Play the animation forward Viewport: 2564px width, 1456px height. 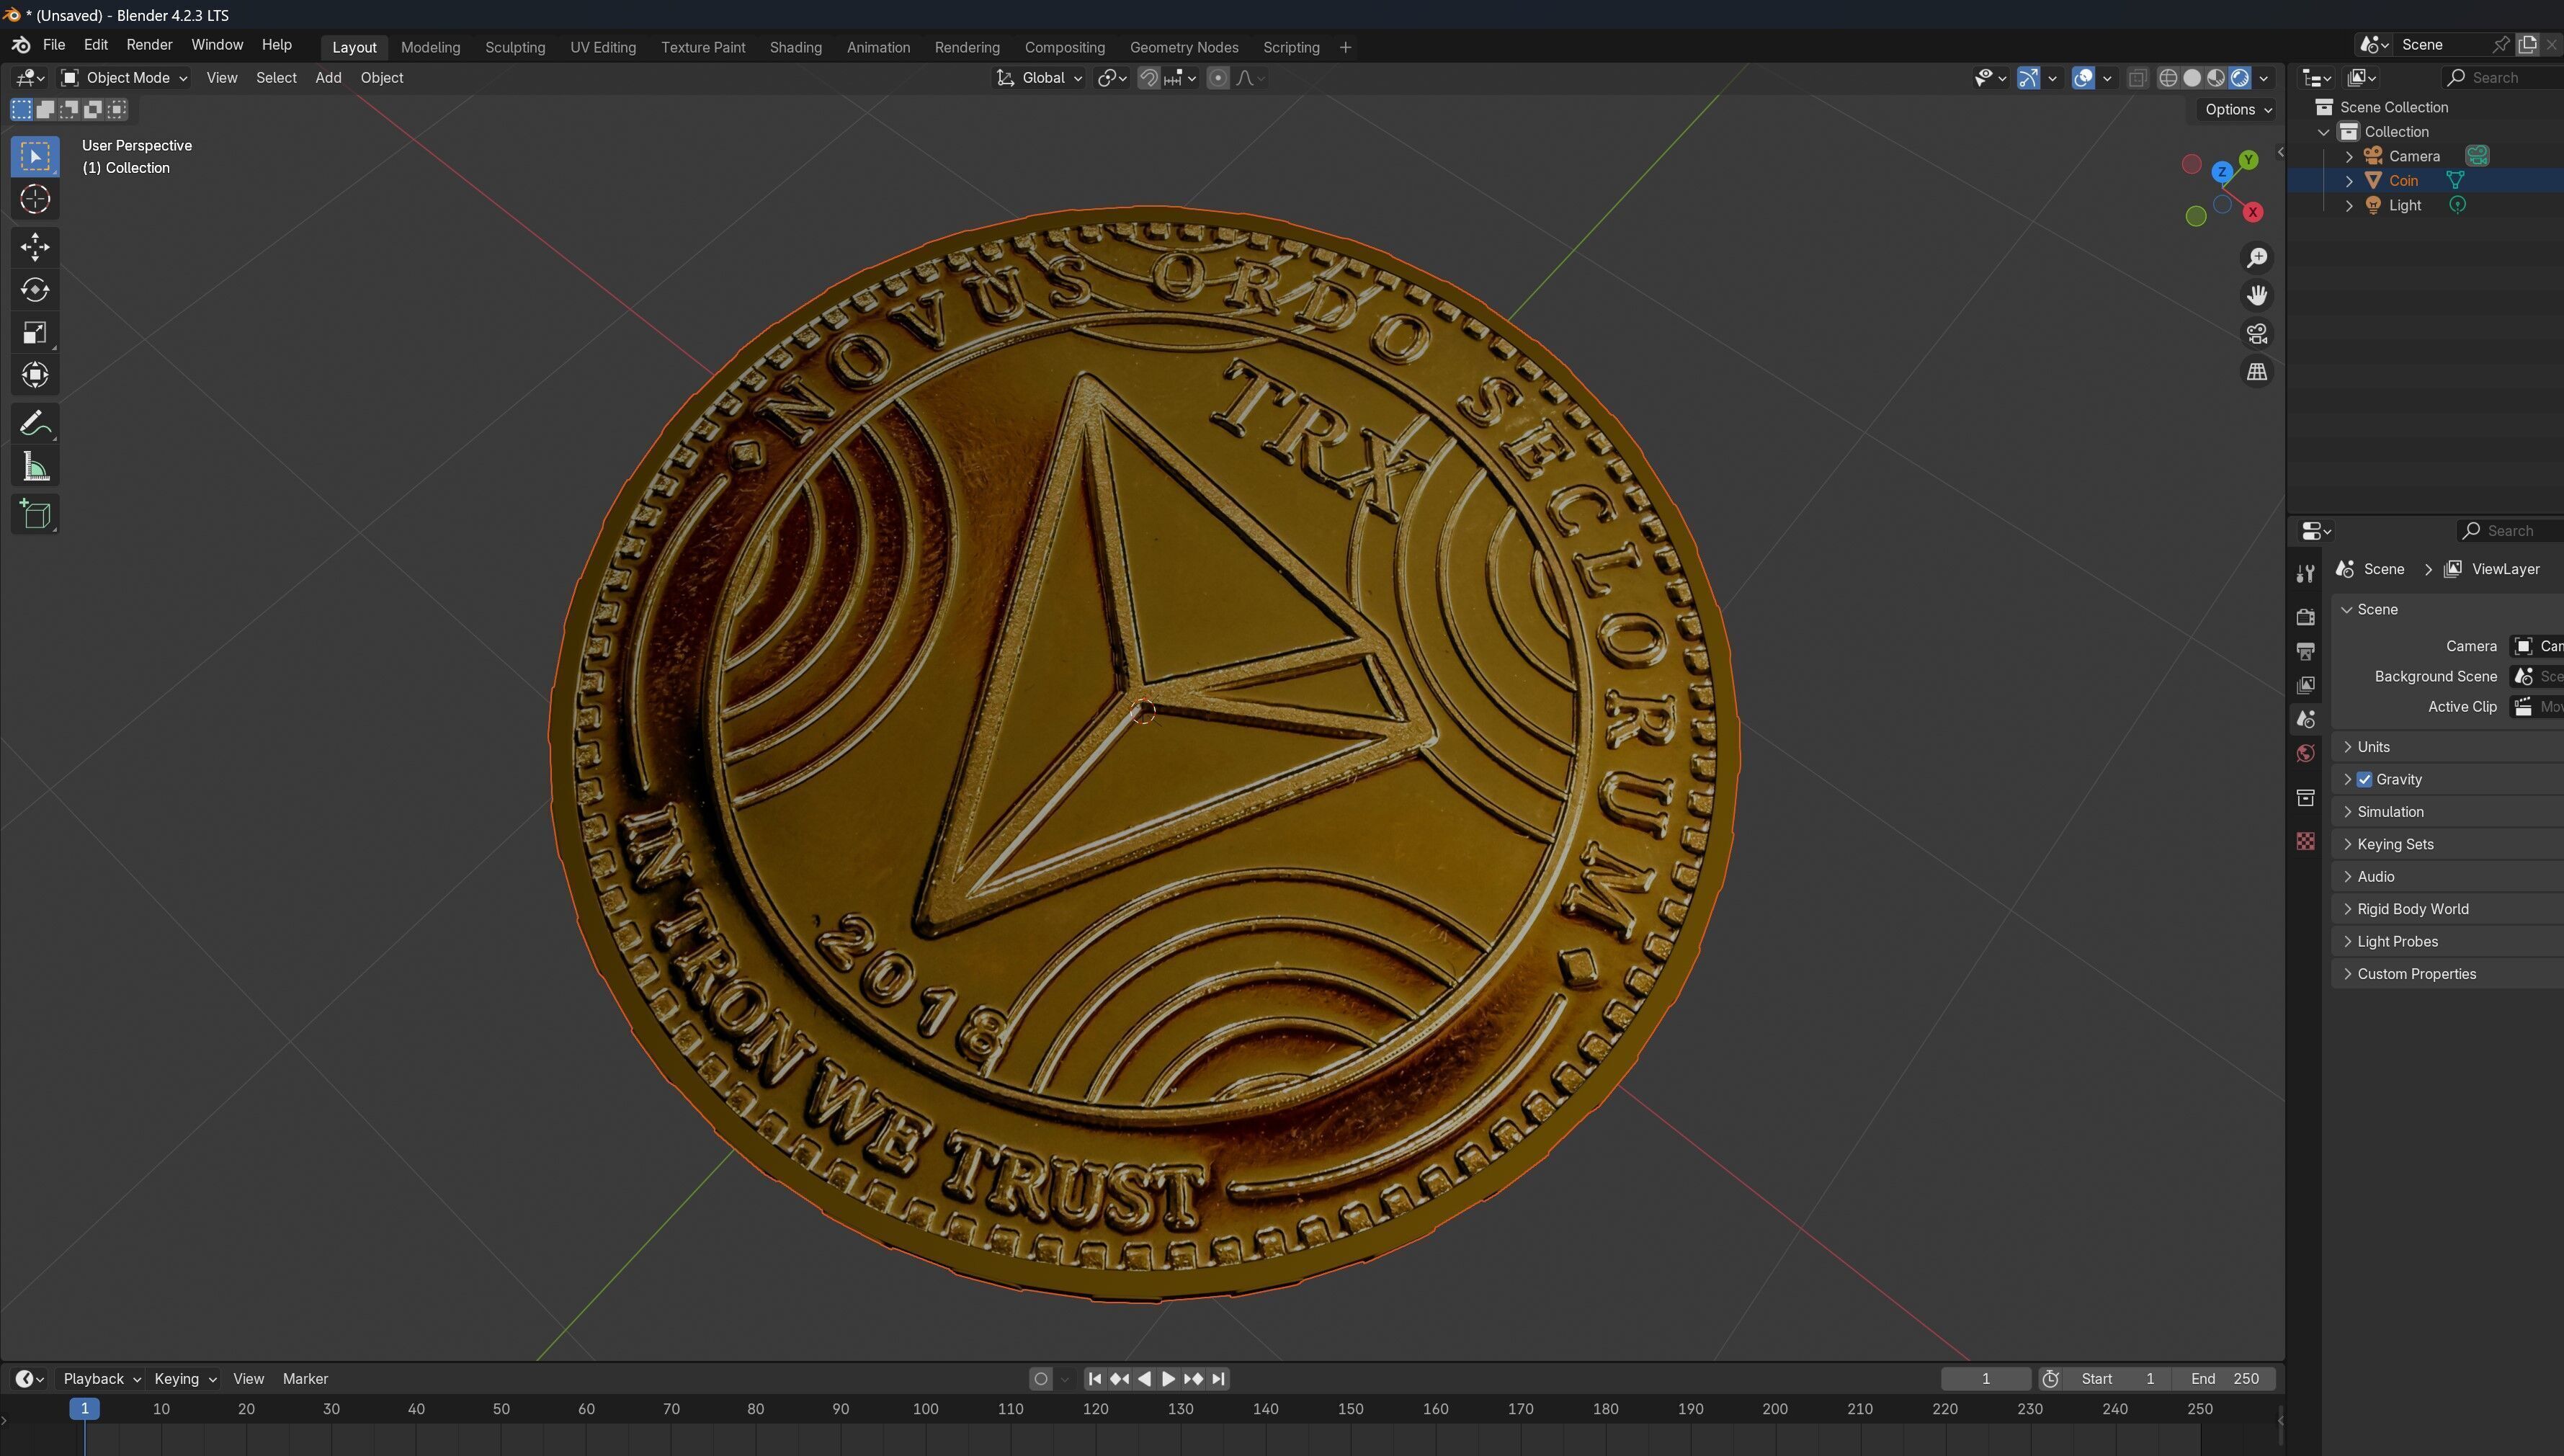[1168, 1379]
